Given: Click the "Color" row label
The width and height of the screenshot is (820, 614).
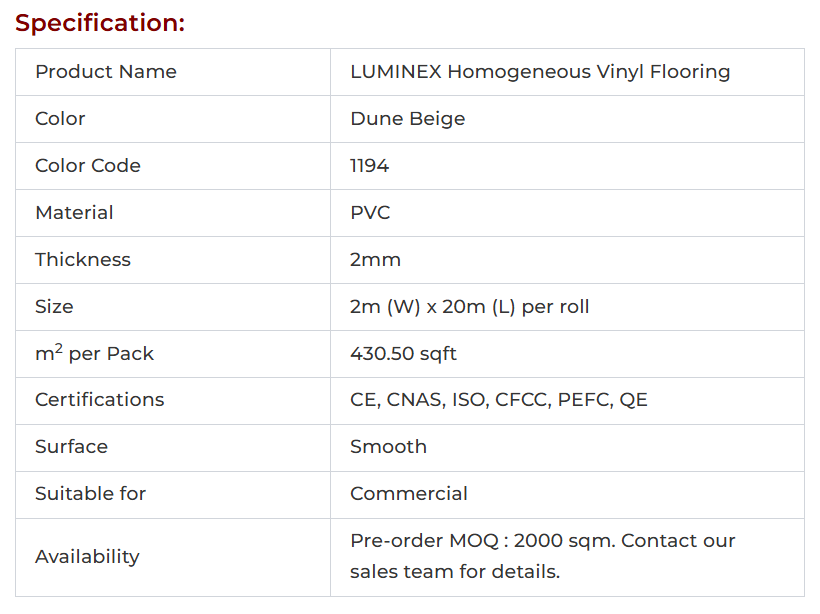Looking at the screenshot, I should [x=60, y=119].
